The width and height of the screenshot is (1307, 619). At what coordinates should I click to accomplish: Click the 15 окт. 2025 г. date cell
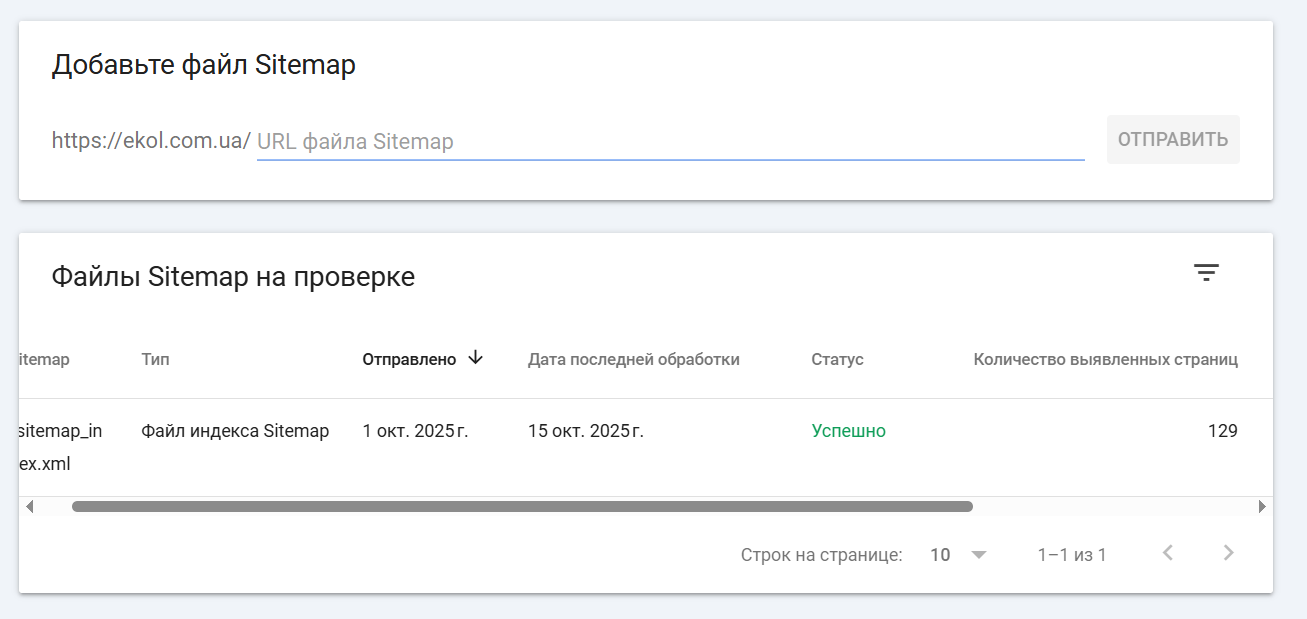[586, 431]
